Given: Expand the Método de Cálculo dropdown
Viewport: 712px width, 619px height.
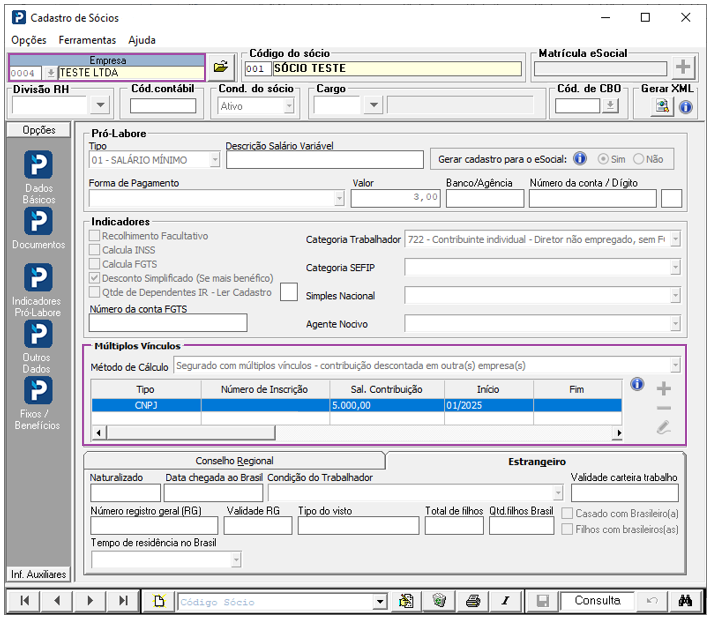Looking at the screenshot, I should click(x=675, y=365).
